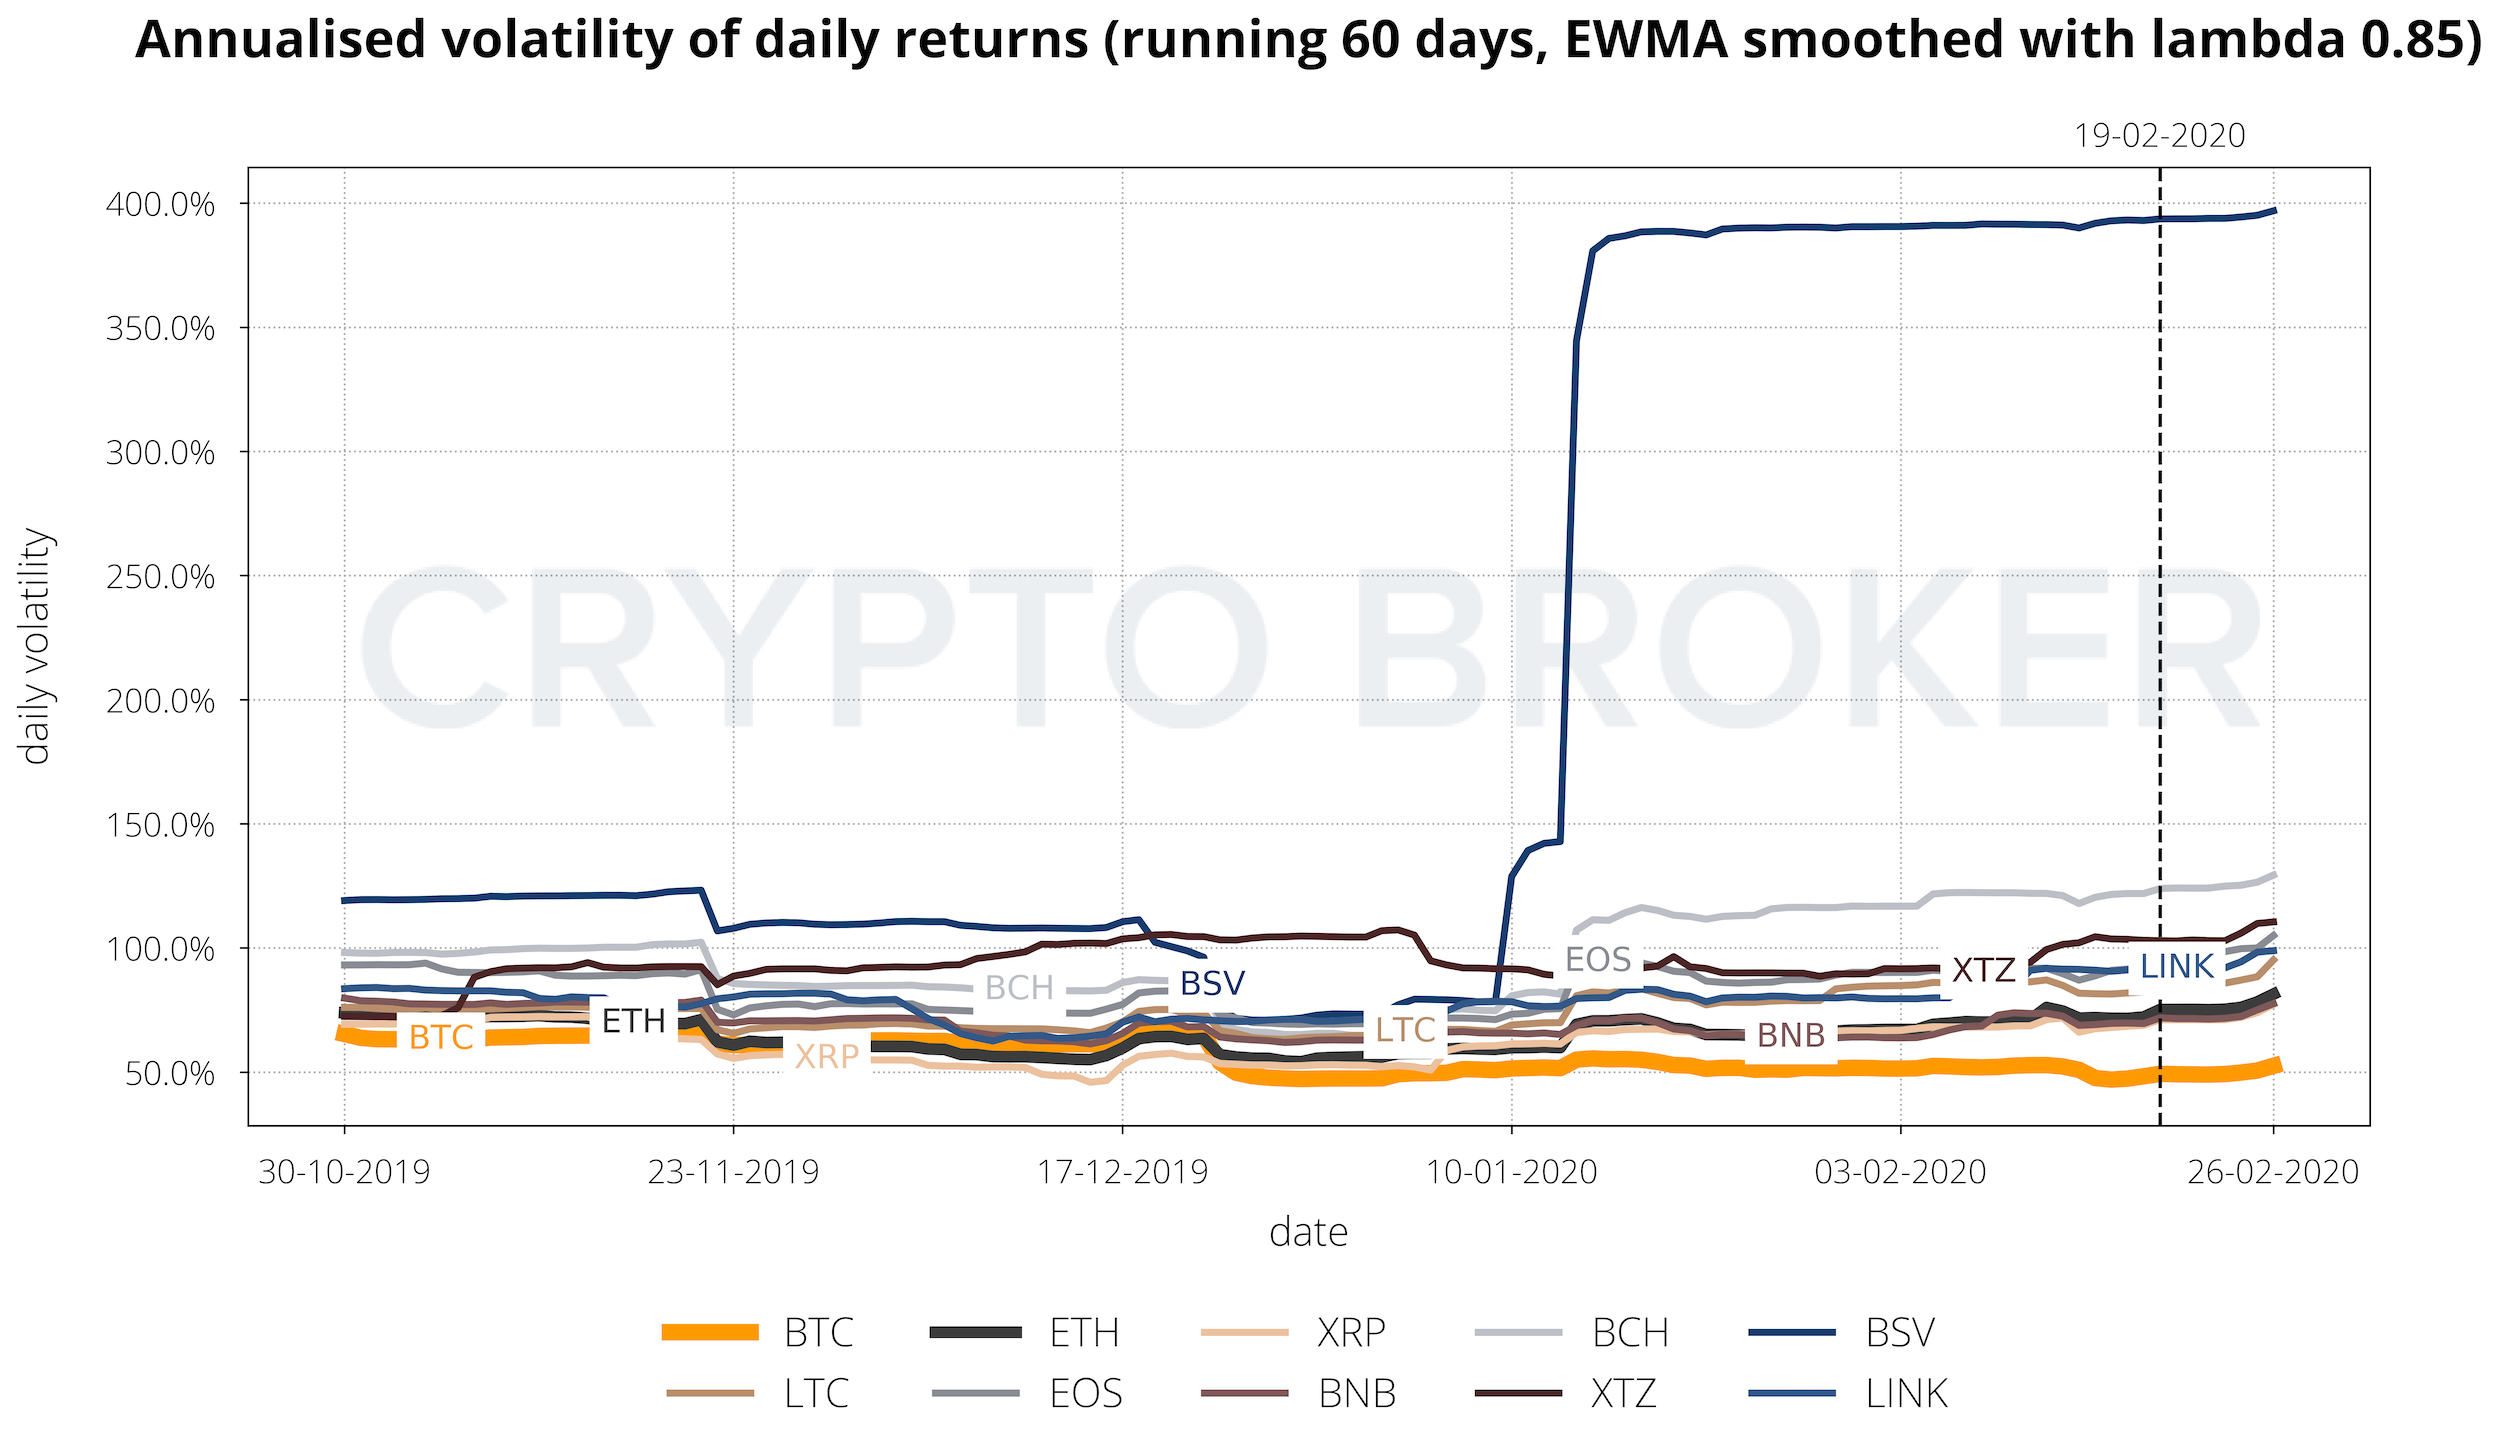Click the inline BSV label on the plot

(x=1212, y=984)
